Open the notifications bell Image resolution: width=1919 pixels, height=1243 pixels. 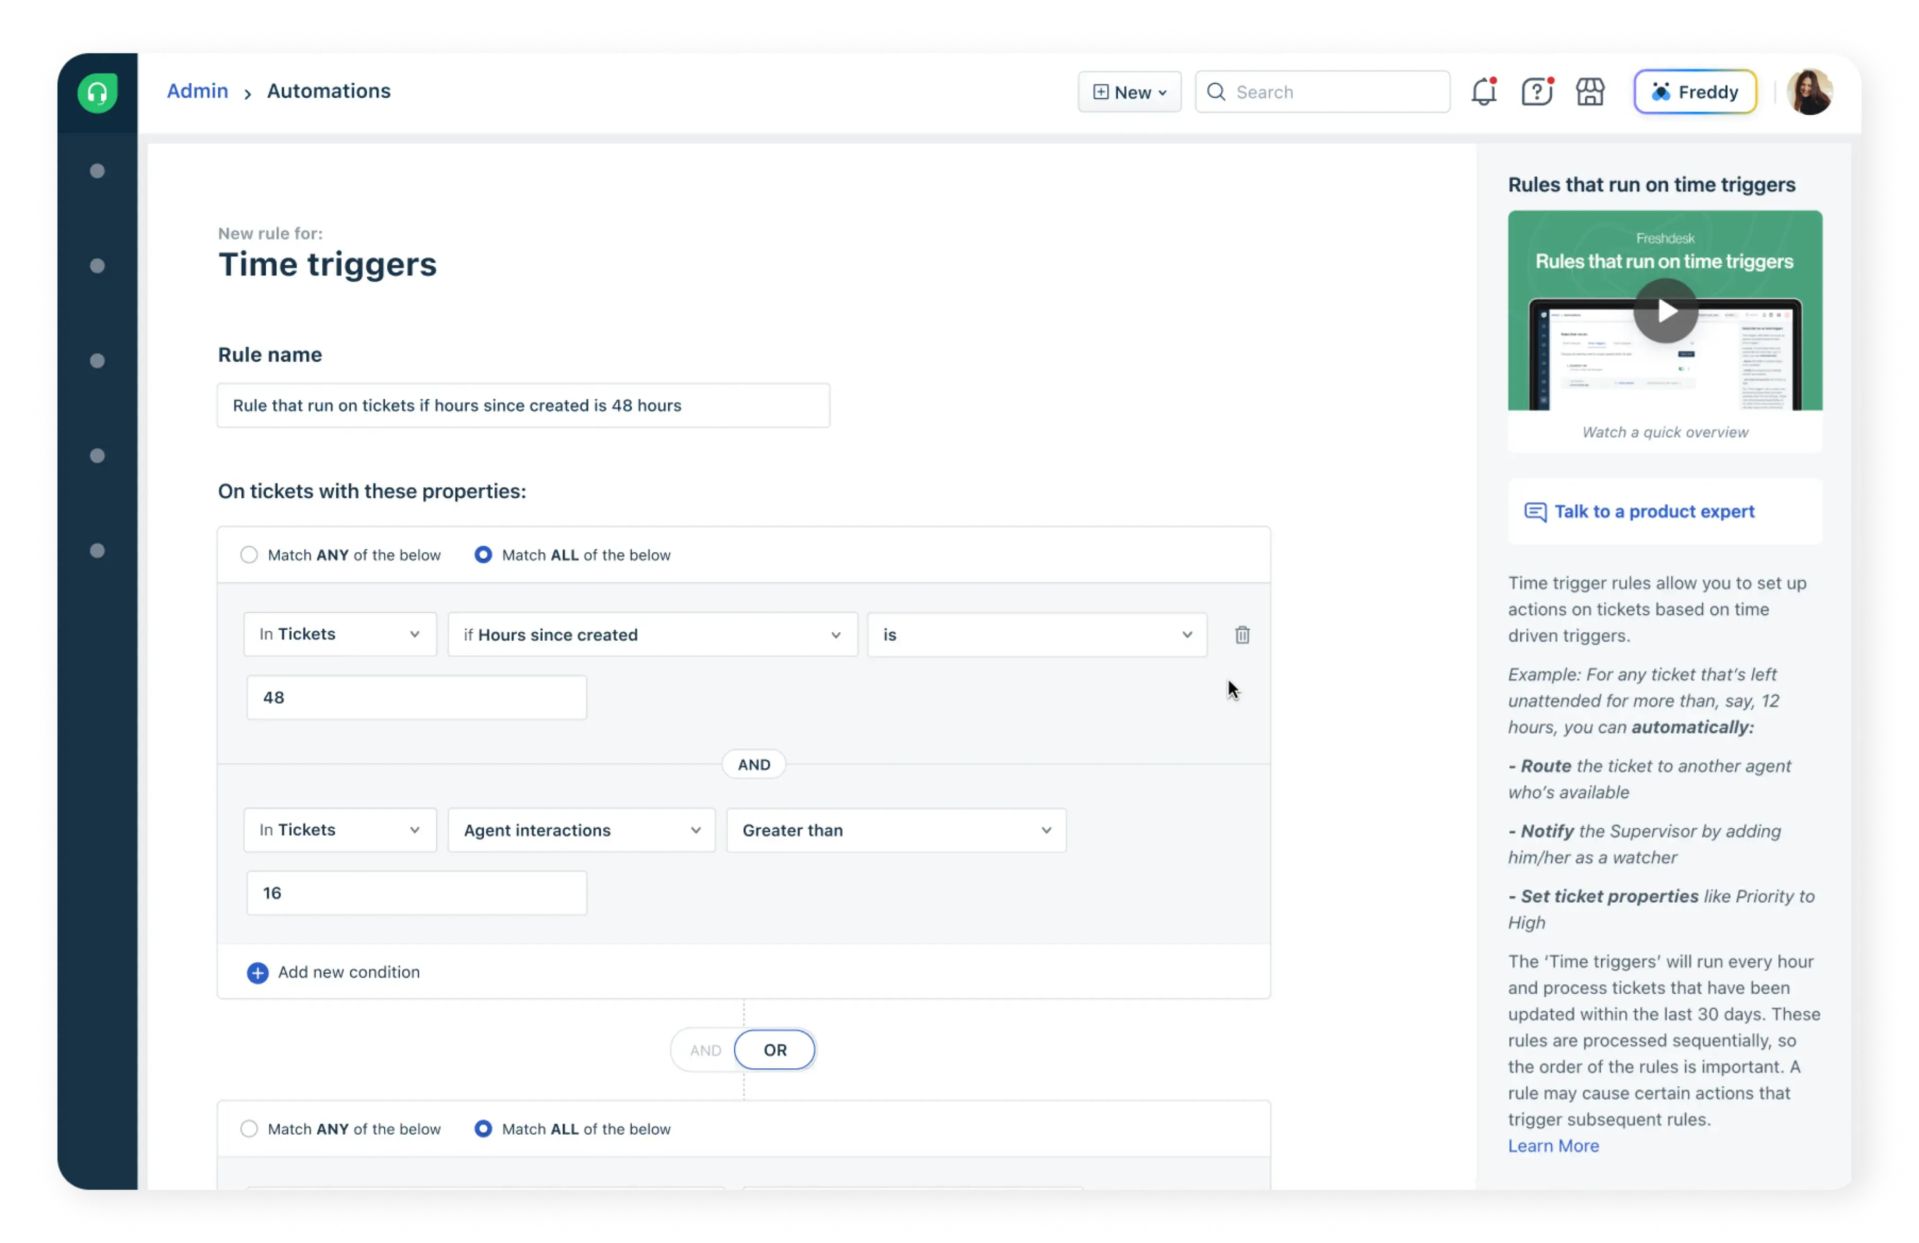tap(1483, 91)
